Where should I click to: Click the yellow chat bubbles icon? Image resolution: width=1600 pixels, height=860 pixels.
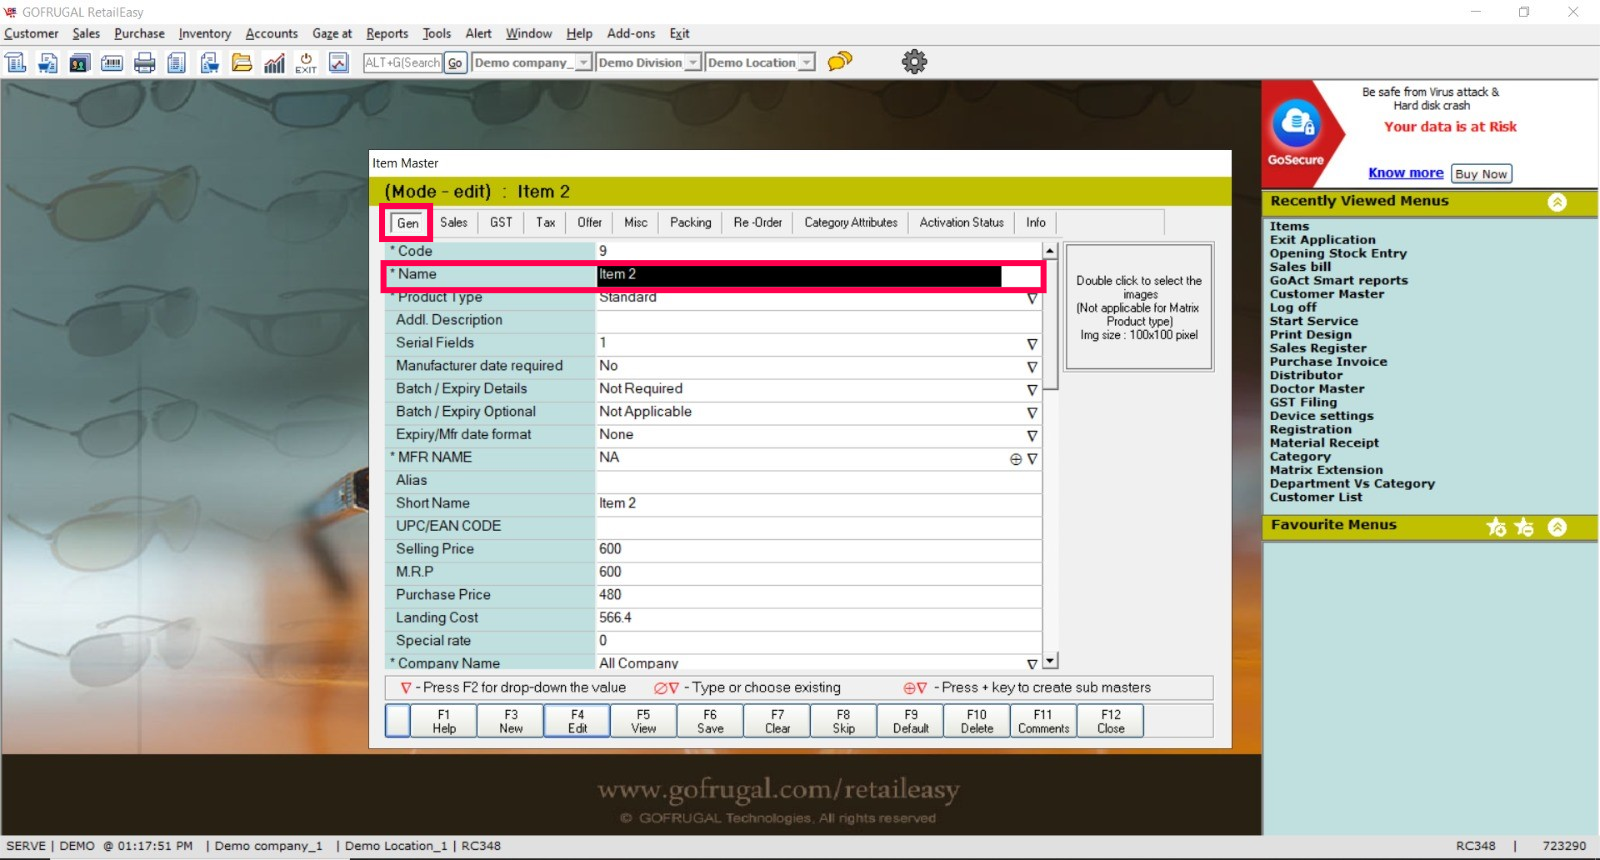(840, 62)
